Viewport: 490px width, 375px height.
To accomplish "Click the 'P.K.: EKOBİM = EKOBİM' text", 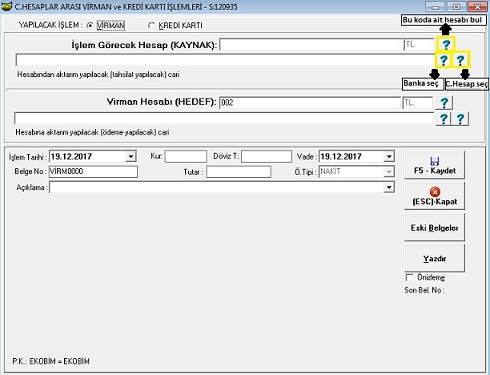I will [x=51, y=361].
